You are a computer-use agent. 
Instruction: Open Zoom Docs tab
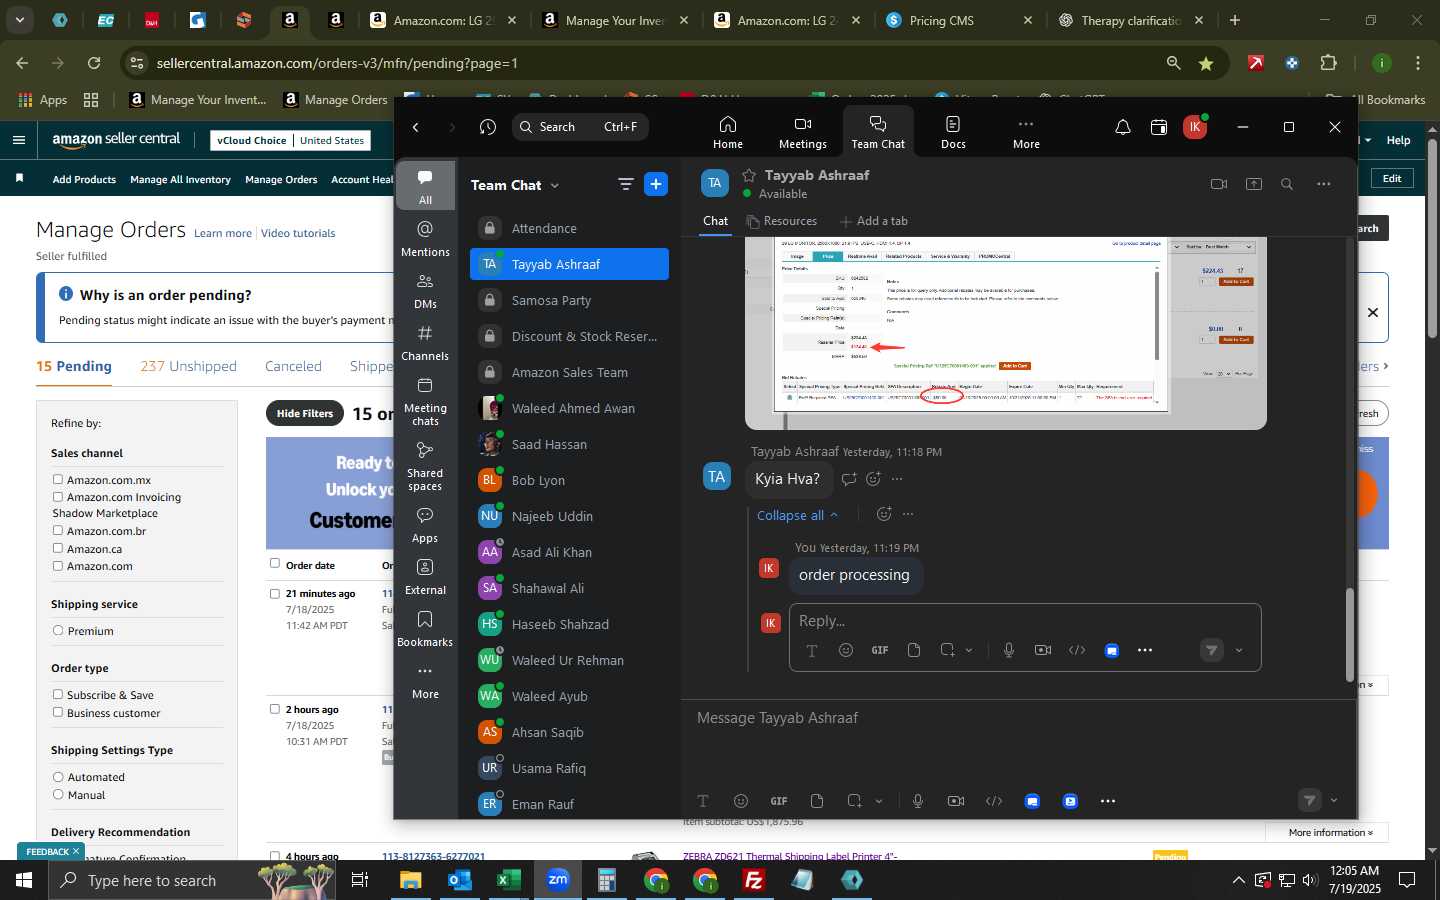(x=953, y=131)
